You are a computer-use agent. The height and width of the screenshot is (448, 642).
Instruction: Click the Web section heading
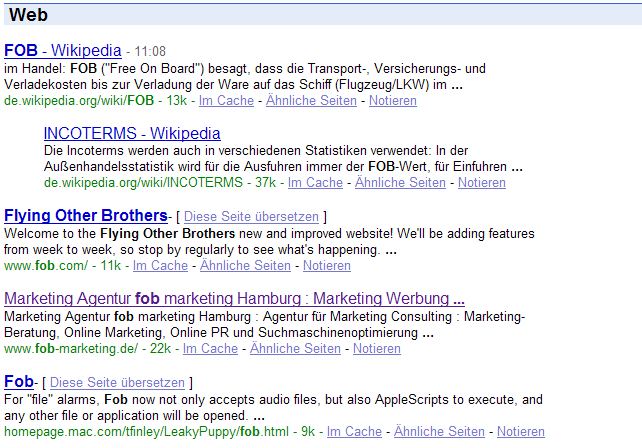click(28, 15)
